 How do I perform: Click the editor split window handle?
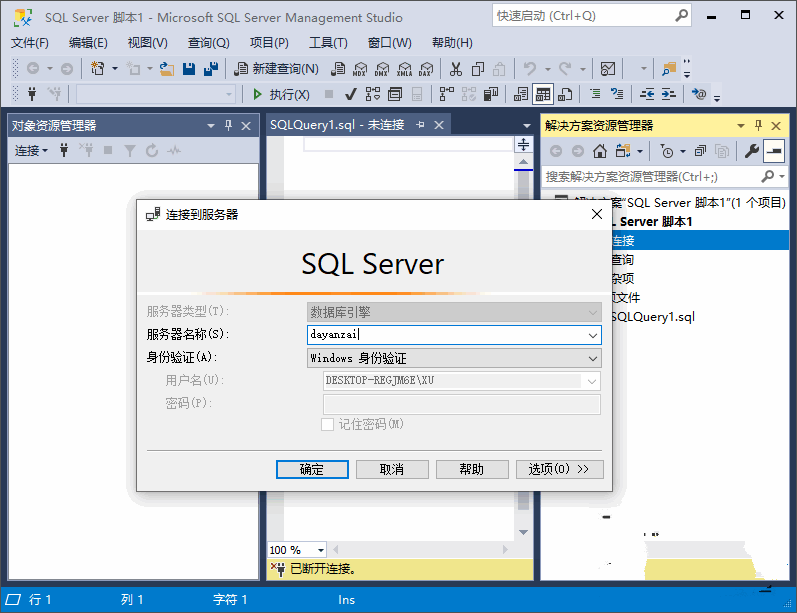523,145
